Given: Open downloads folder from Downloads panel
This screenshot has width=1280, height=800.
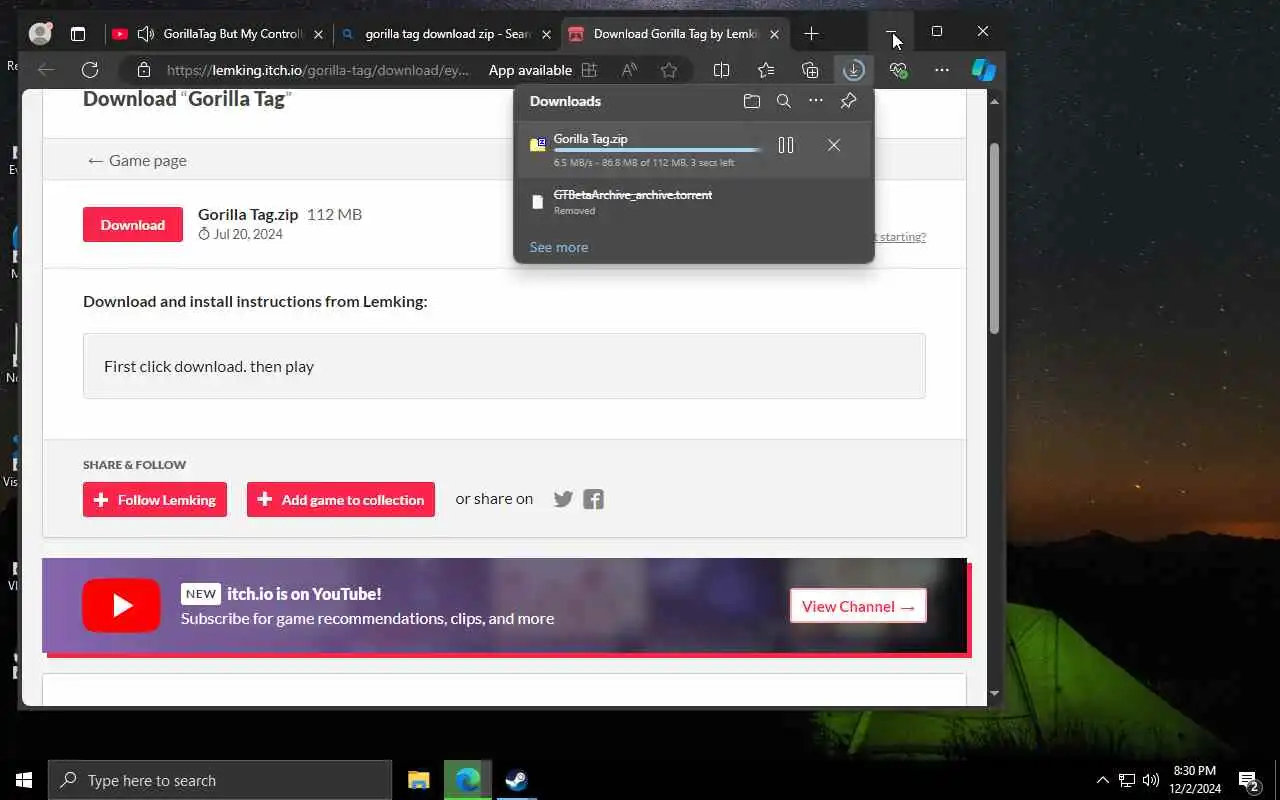Looking at the screenshot, I should [752, 101].
